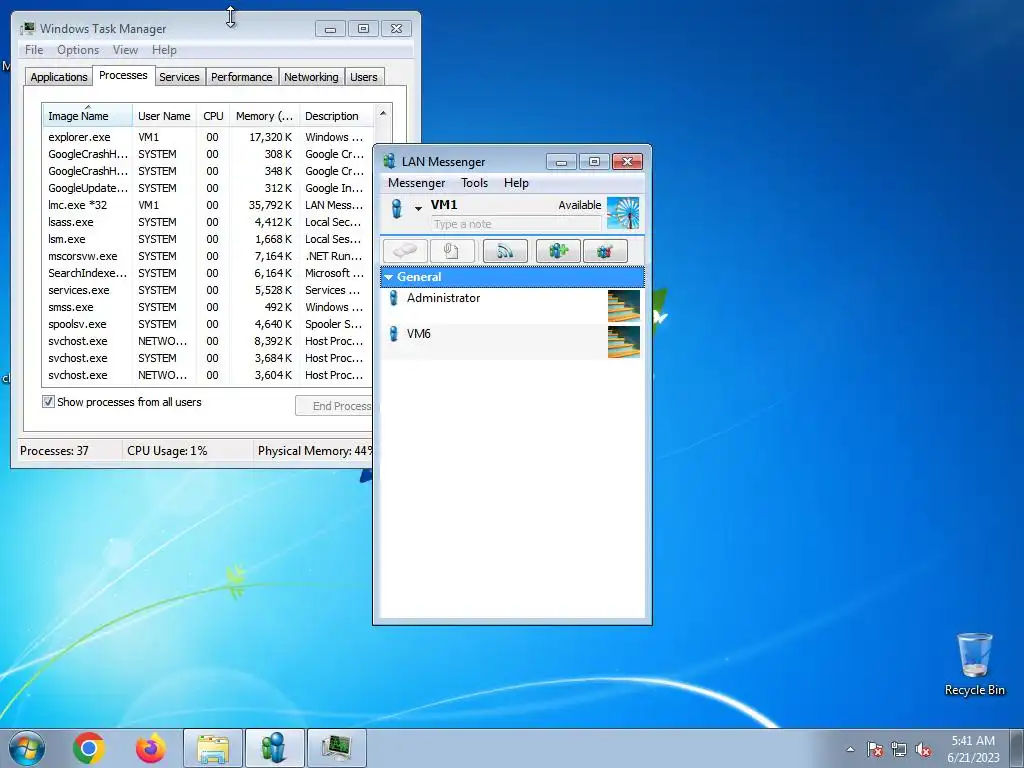Click the start chat conversation toolbar button
Image resolution: width=1024 pixels, height=768 pixels.
406,251
